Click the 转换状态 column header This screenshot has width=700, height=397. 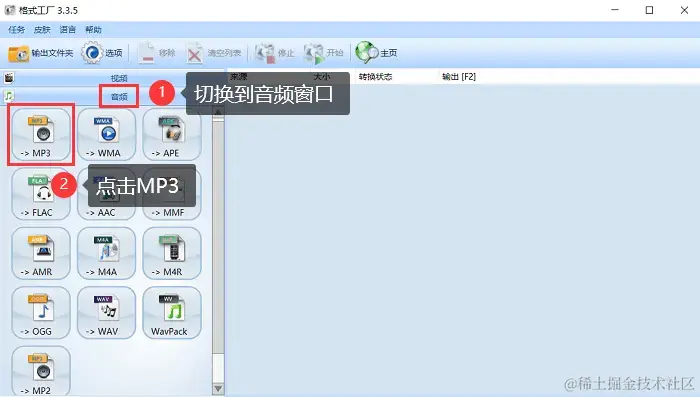tap(375, 77)
